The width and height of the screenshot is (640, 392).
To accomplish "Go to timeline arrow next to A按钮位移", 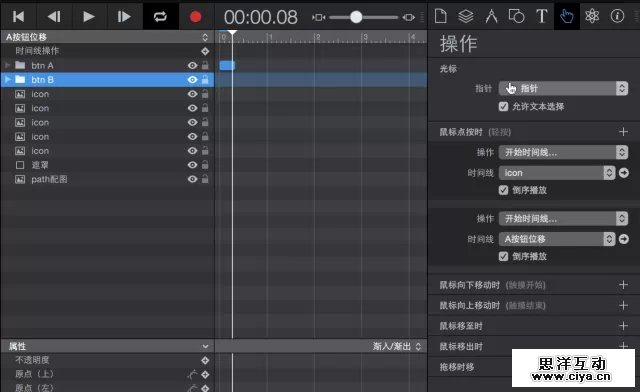I will [624, 239].
